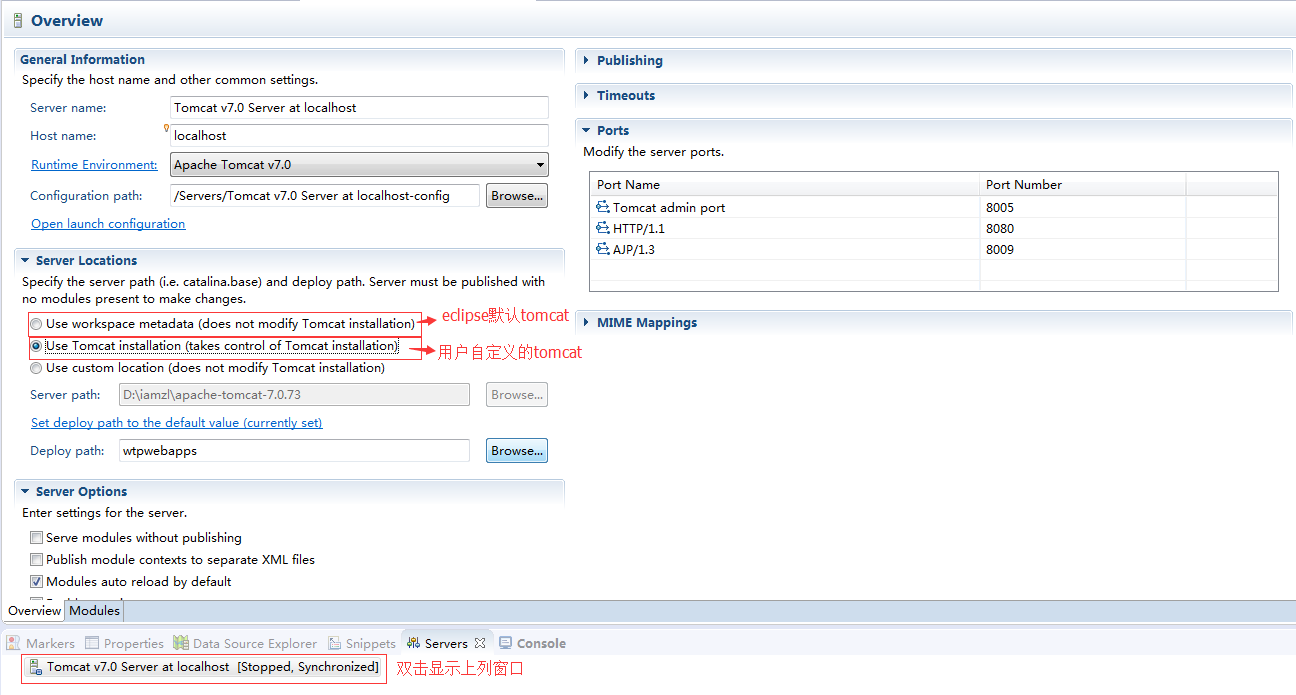Viewport: 1296px width, 695px height.
Task: Click the Console view icon
Action: [x=506, y=643]
